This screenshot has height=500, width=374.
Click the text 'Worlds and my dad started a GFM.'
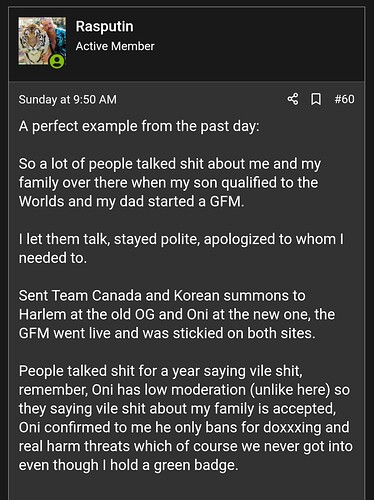pyautogui.click(x=131, y=201)
